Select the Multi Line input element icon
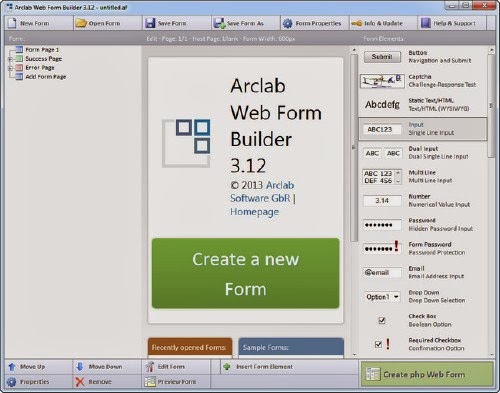Image resolution: width=500 pixels, height=393 pixels. click(382, 177)
